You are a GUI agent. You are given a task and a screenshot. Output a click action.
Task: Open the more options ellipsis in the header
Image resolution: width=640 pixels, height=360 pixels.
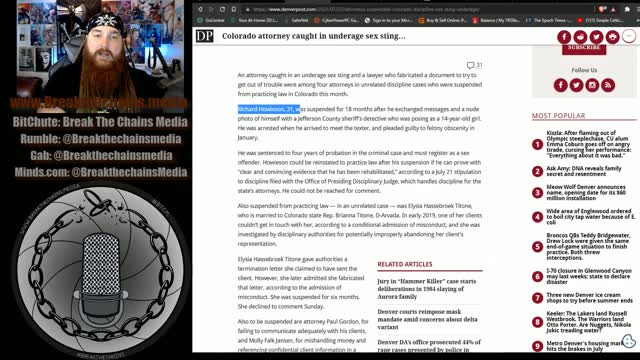(x=629, y=36)
